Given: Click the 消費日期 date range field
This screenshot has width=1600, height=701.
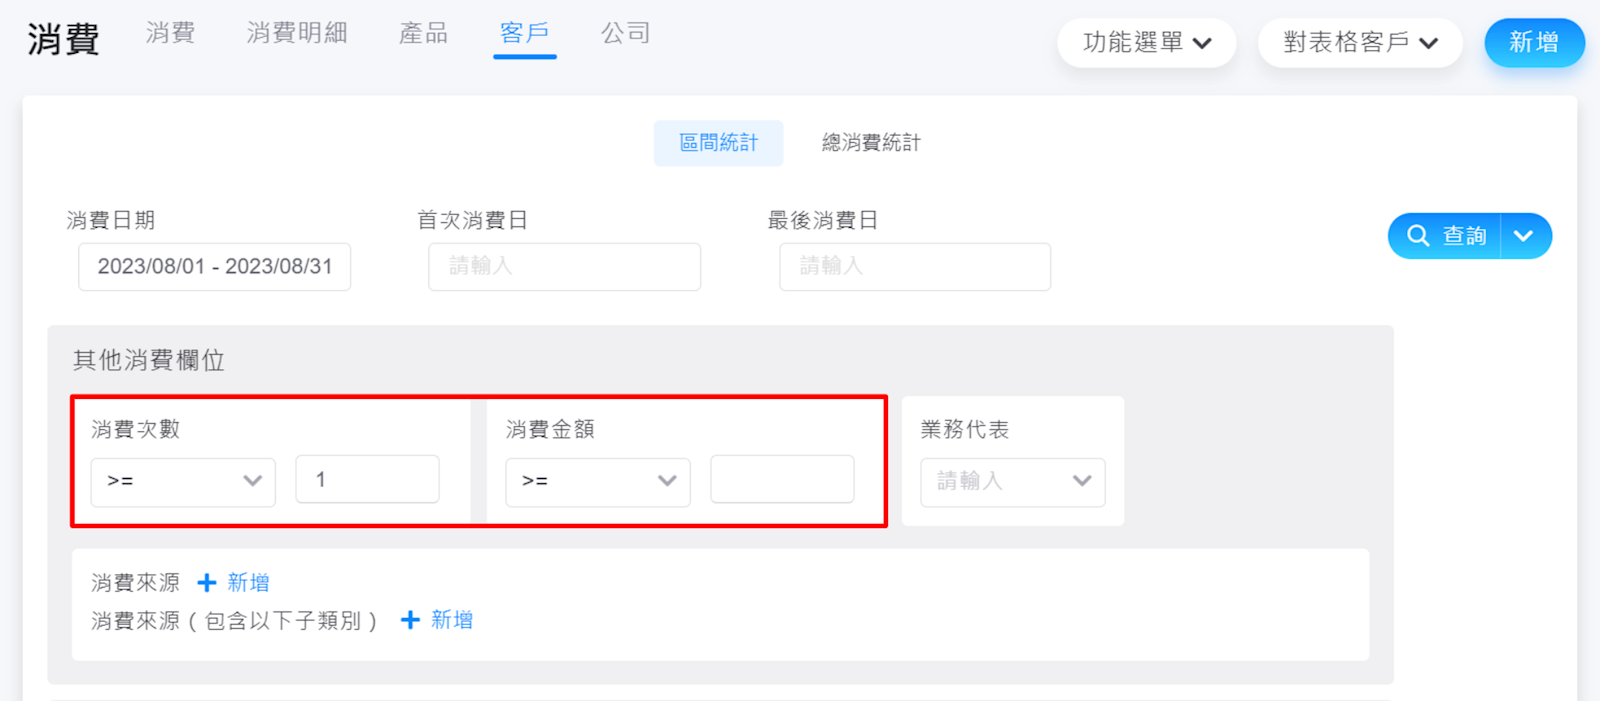Looking at the screenshot, I should (x=214, y=267).
